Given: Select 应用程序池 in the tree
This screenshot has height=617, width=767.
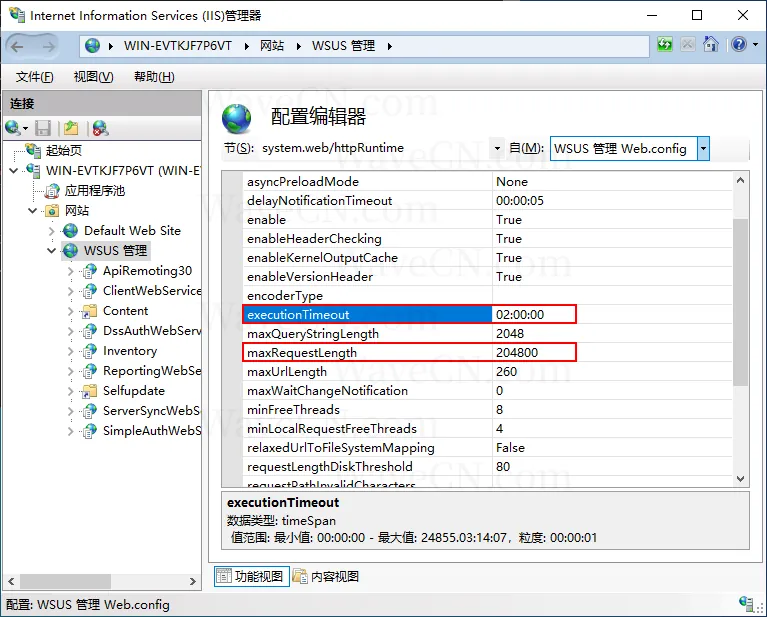Looking at the screenshot, I should coord(94,191).
